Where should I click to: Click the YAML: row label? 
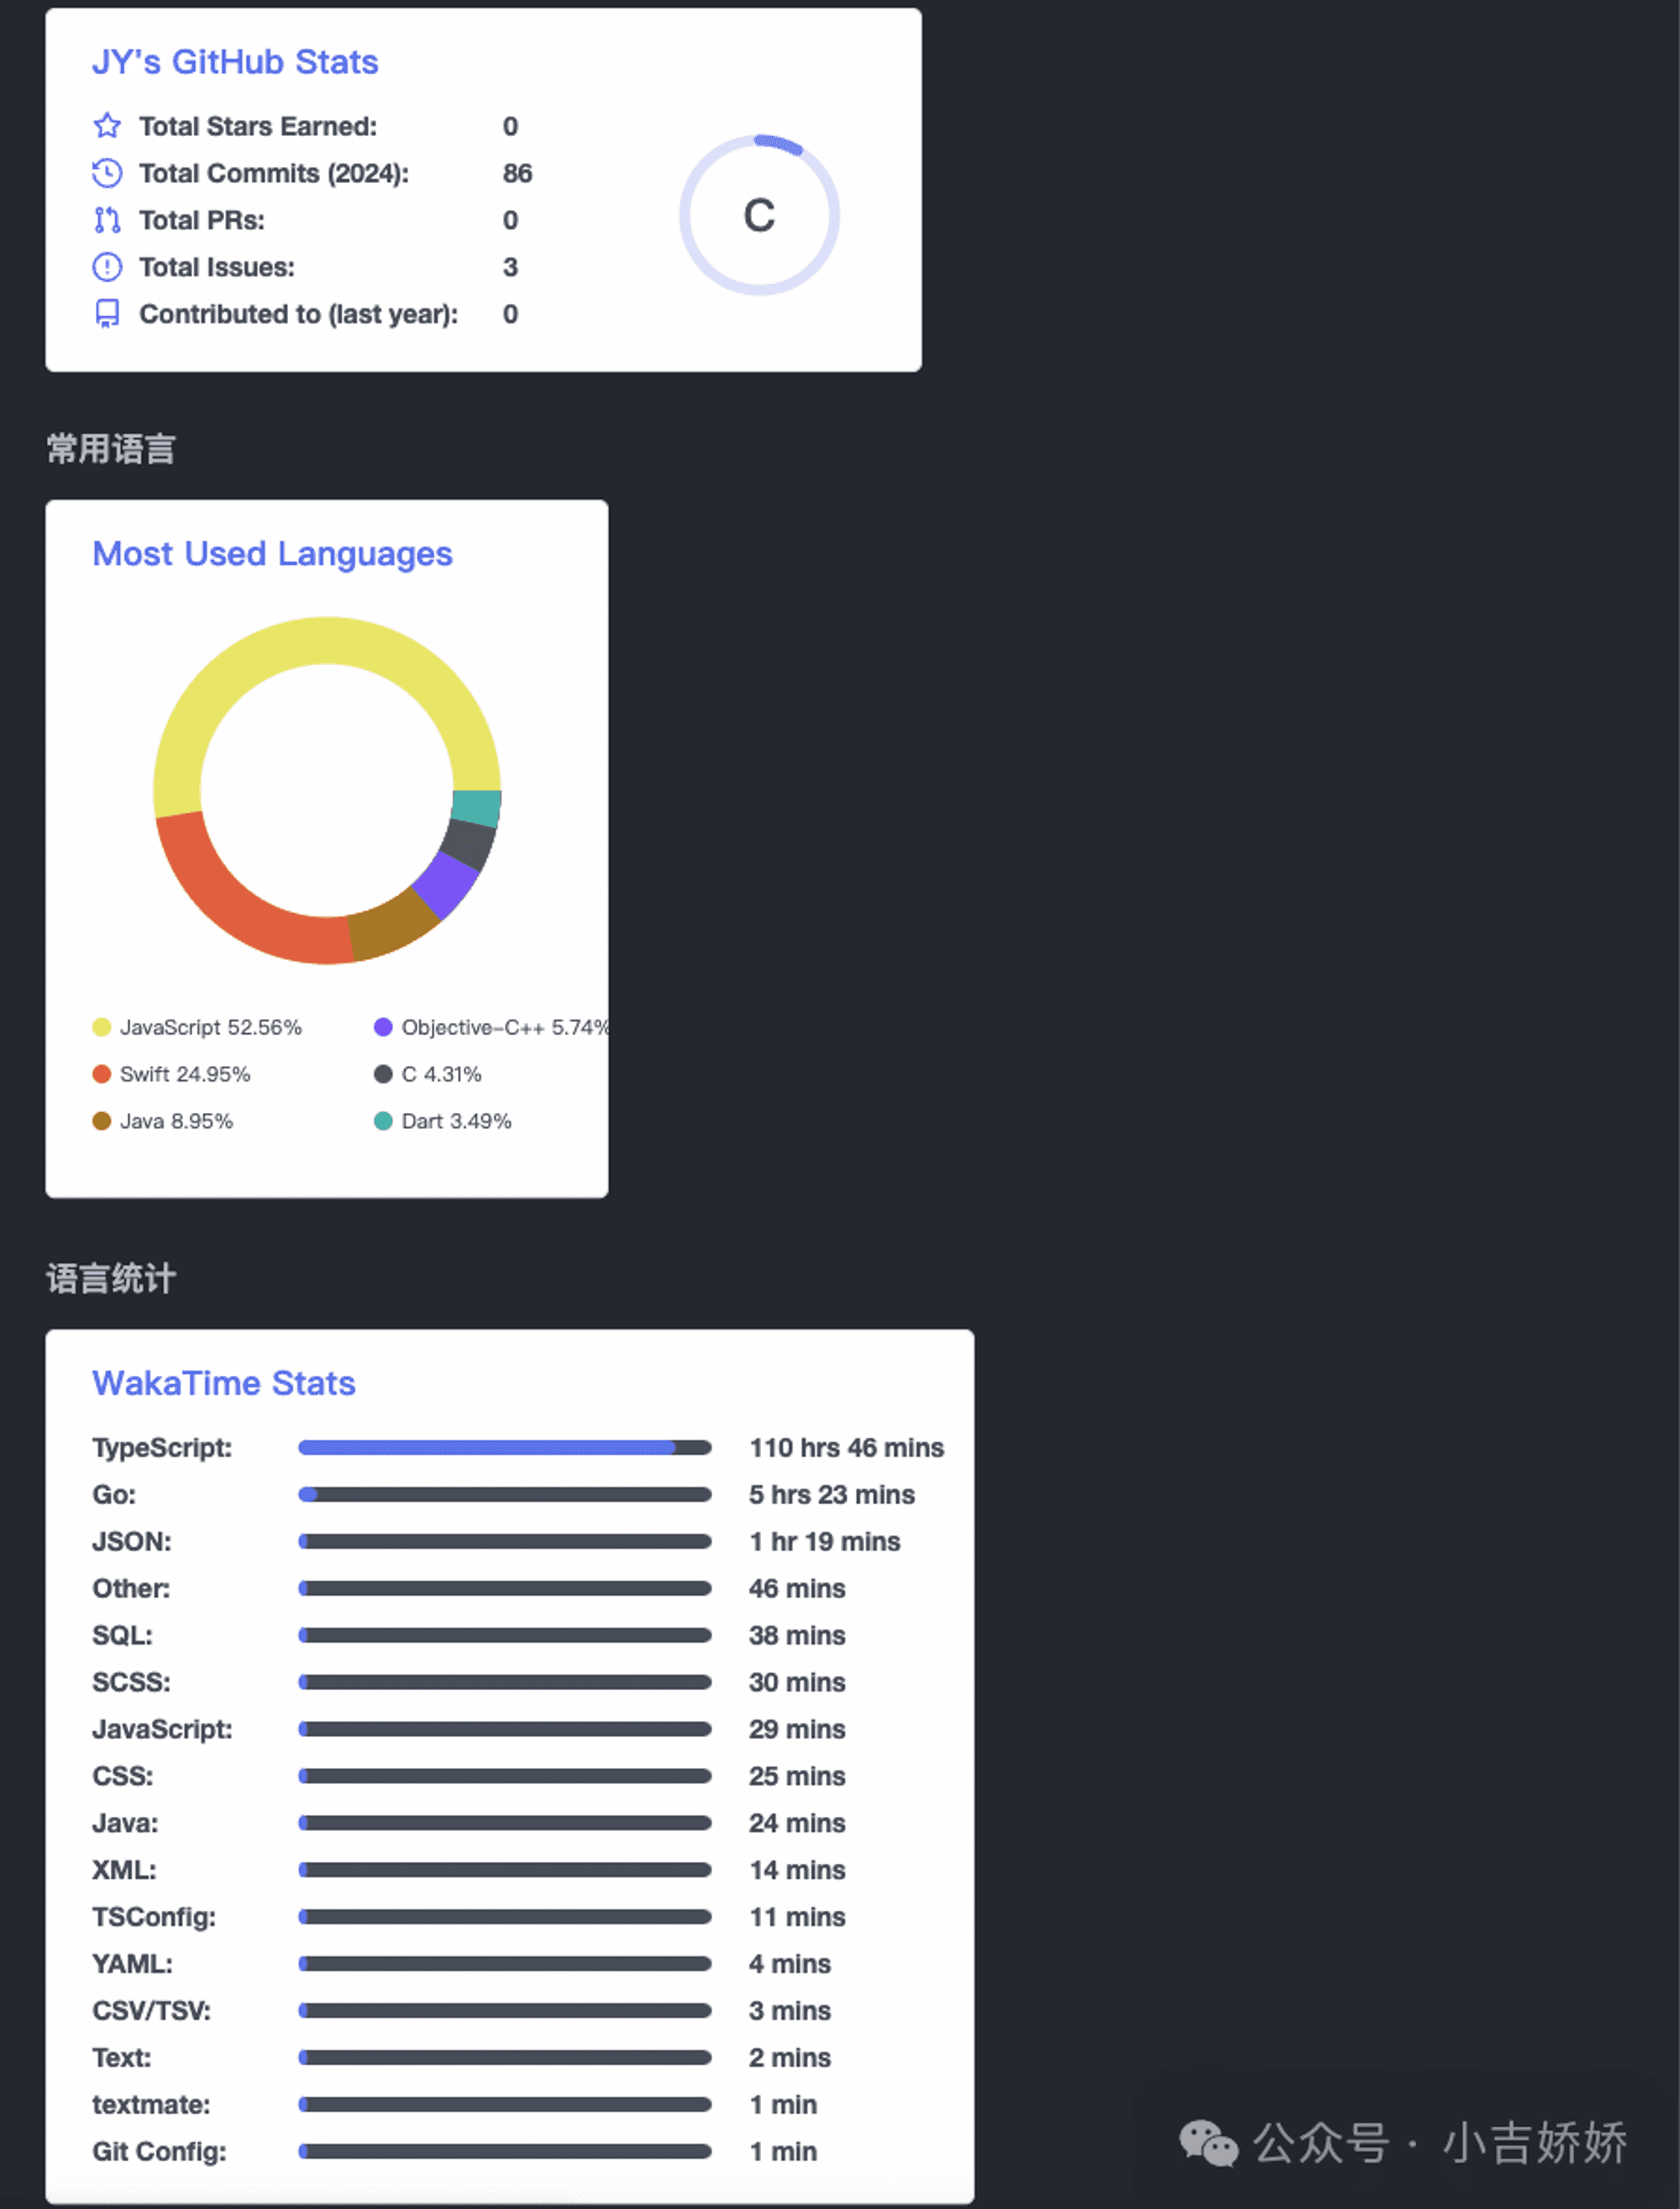tap(132, 1964)
